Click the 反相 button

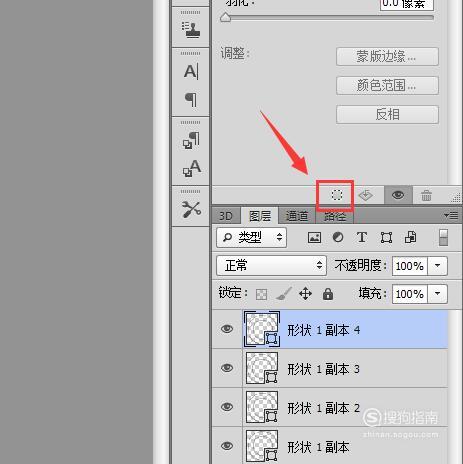(x=387, y=115)
